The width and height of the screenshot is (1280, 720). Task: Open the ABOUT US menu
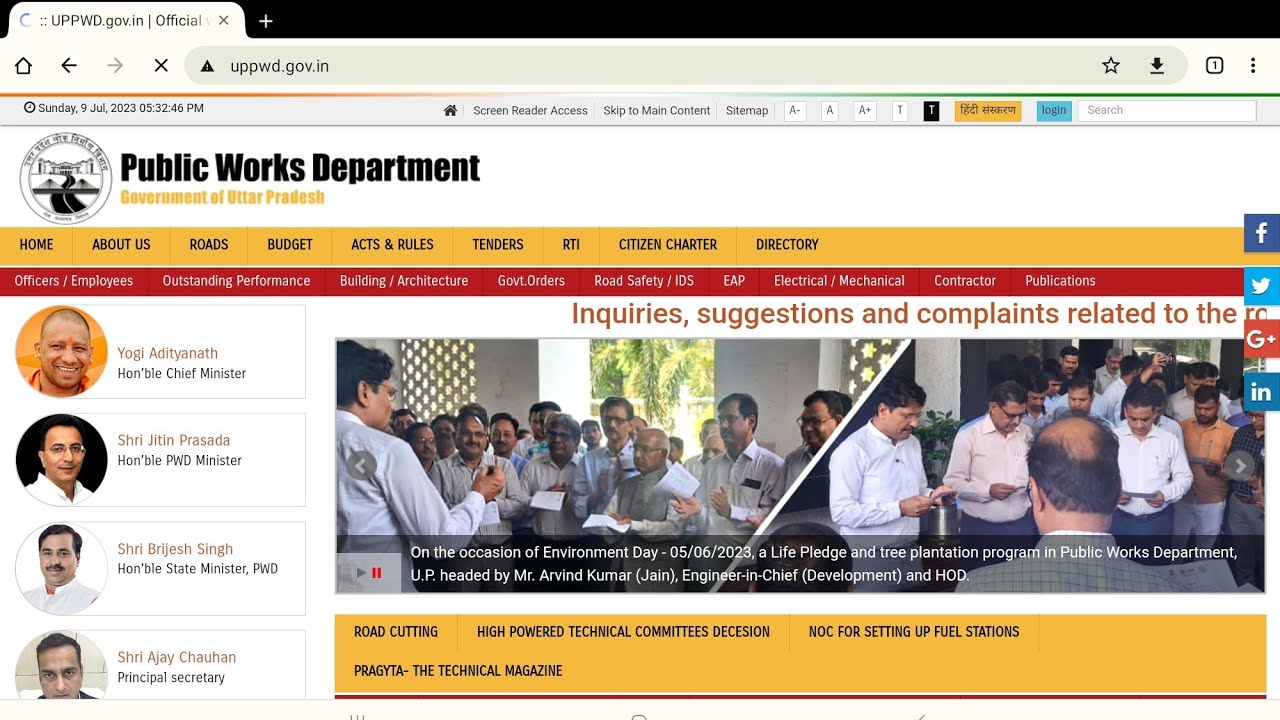[121, 245]
